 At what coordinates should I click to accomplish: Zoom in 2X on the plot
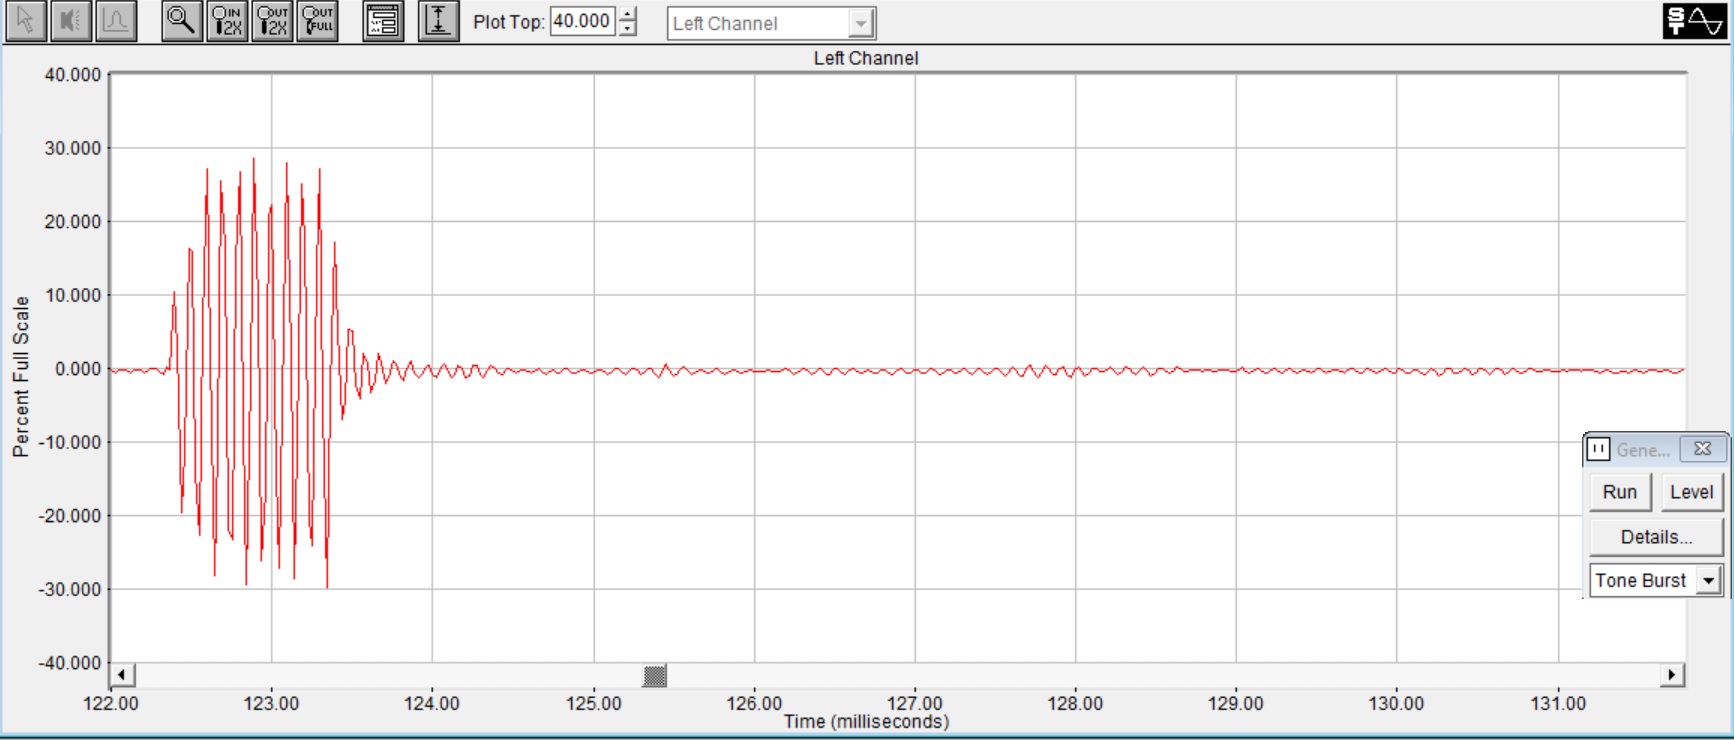(x=227, y=21)
